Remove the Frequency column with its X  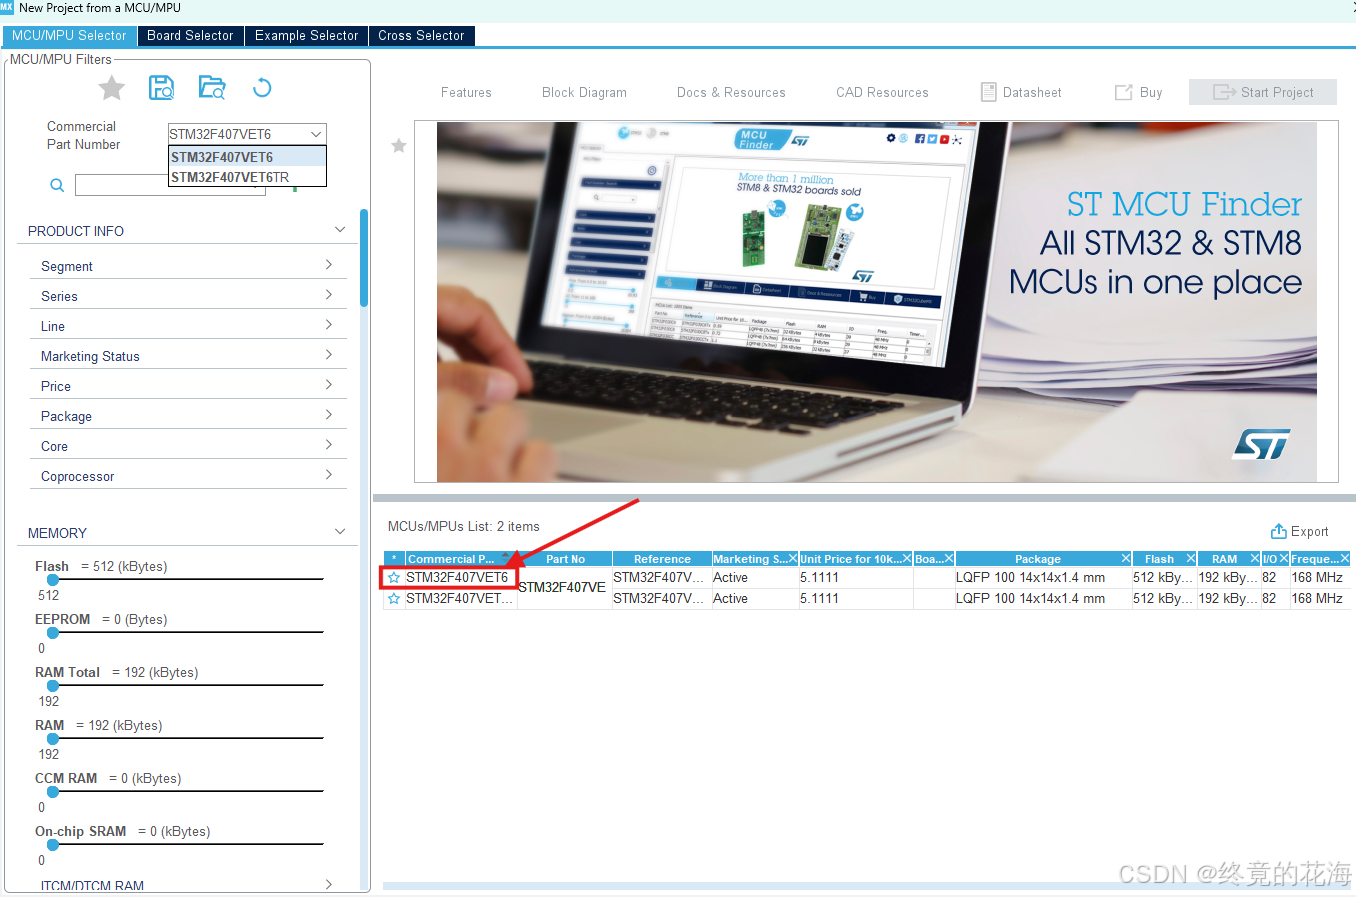pos(1345,559)
